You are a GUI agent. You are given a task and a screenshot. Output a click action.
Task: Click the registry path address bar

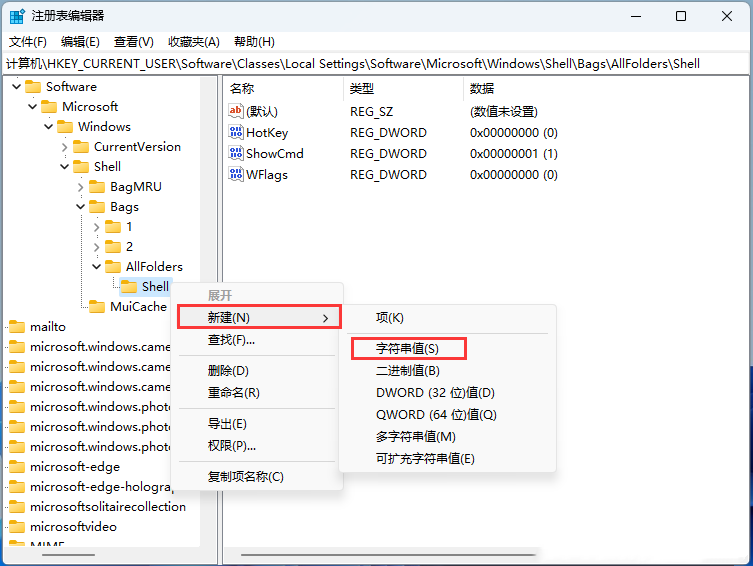pyautogui.click(x=376, y=63)
